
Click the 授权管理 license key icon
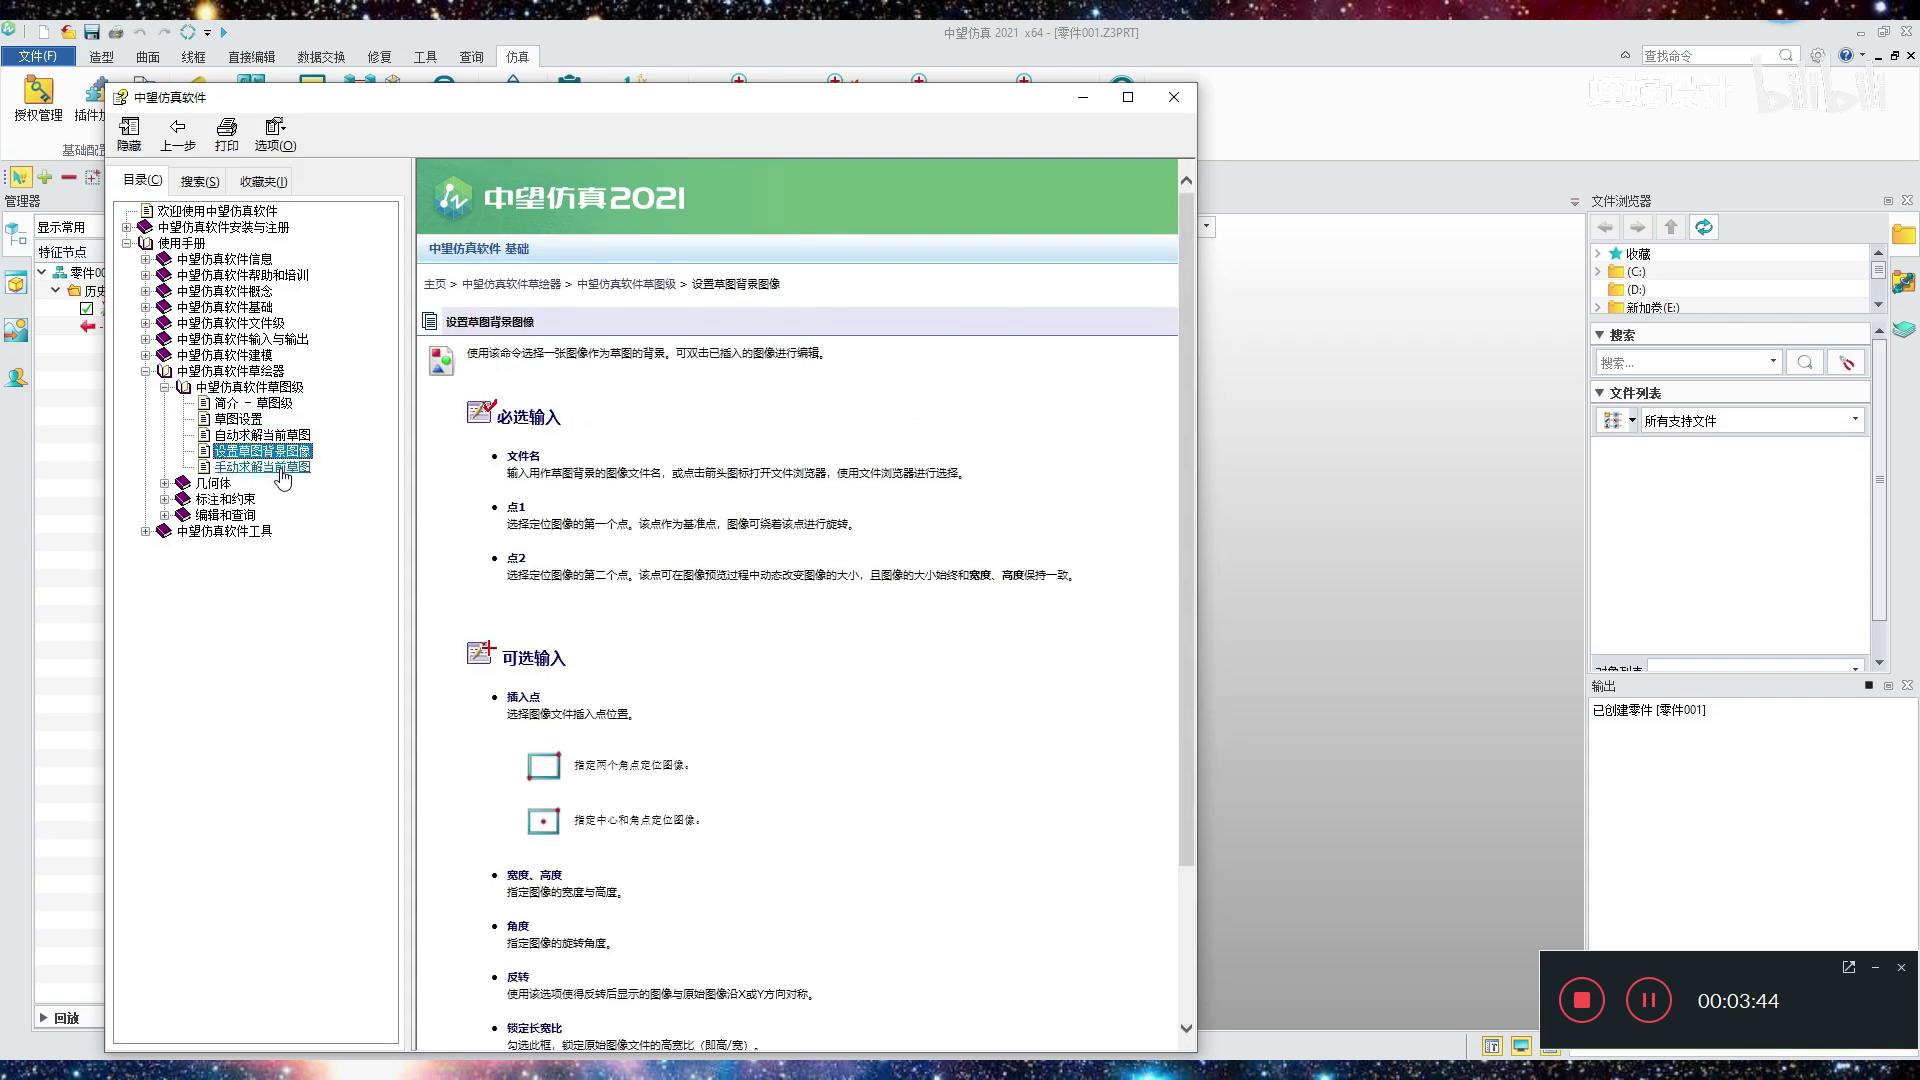(x=38, y=90)
